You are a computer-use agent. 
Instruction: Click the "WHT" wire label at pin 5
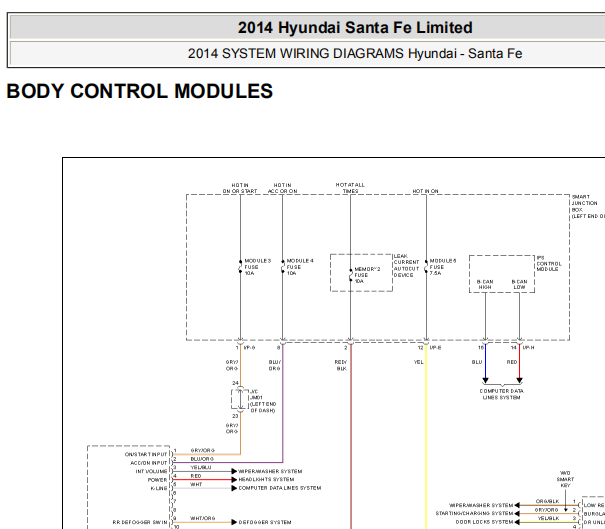click(x=196, y=484)
